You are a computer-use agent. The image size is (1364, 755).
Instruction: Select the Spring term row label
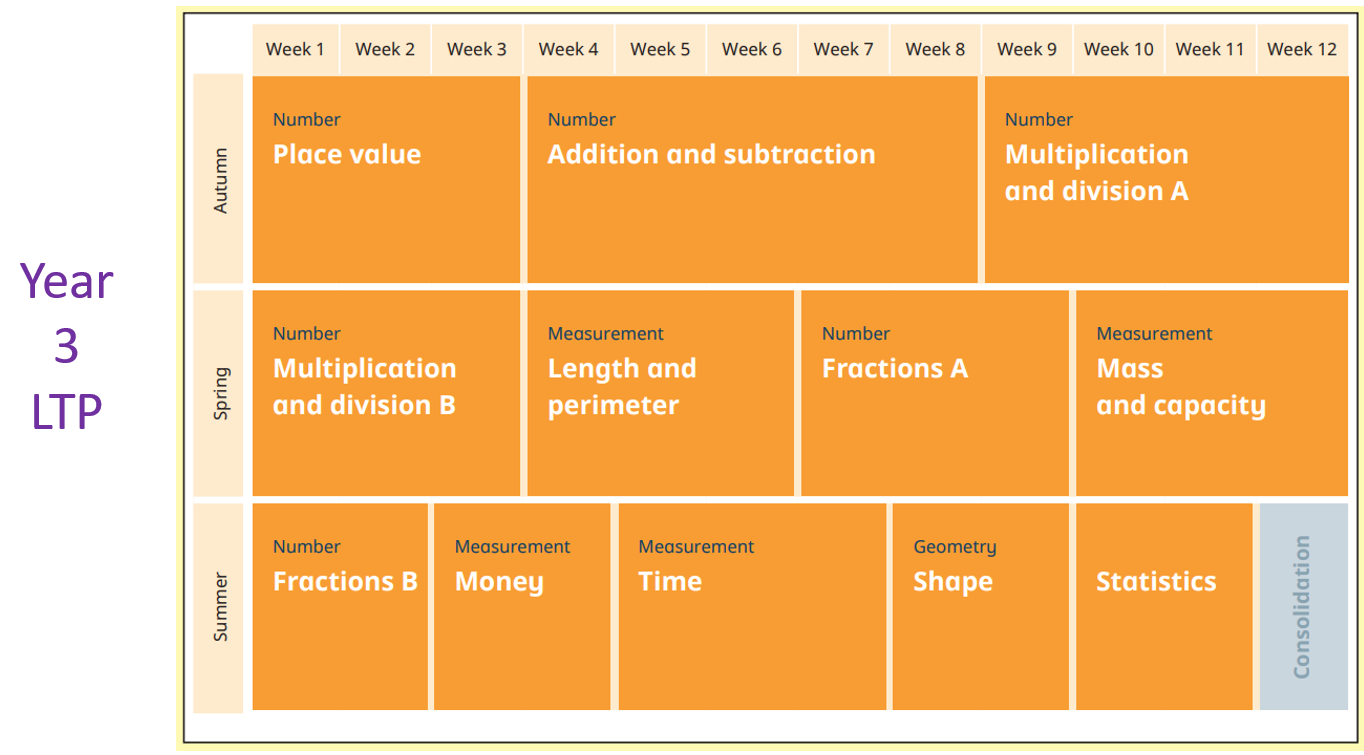tap(219, 393)
